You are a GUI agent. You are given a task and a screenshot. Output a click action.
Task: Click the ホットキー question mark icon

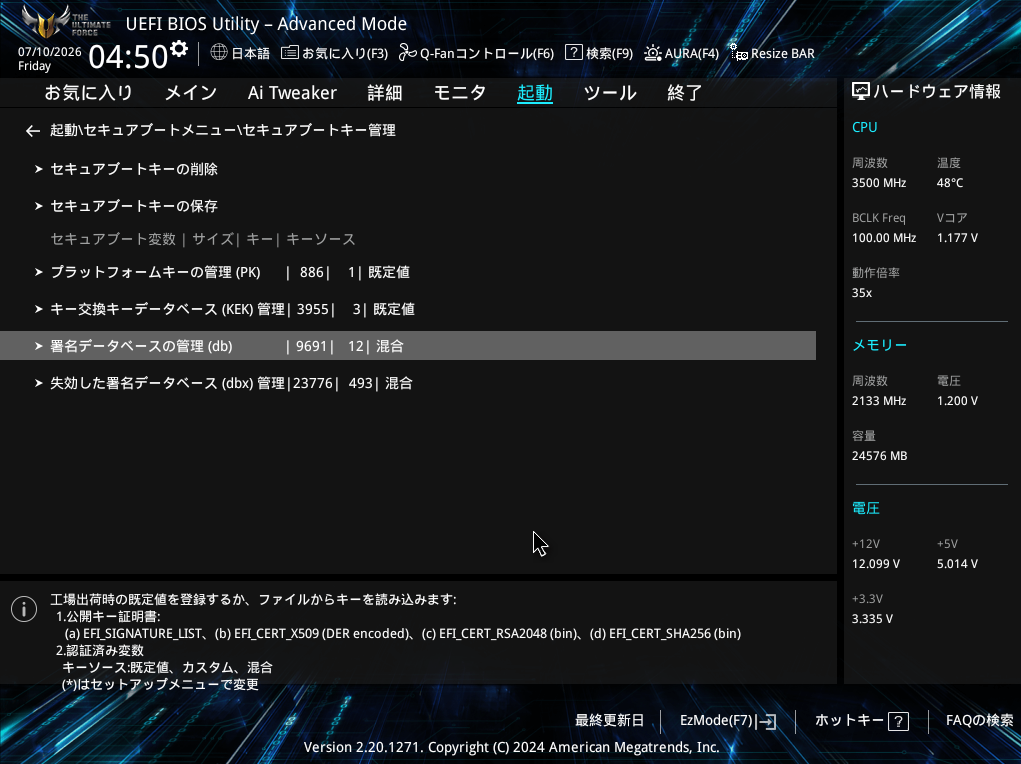coord(899,721)
